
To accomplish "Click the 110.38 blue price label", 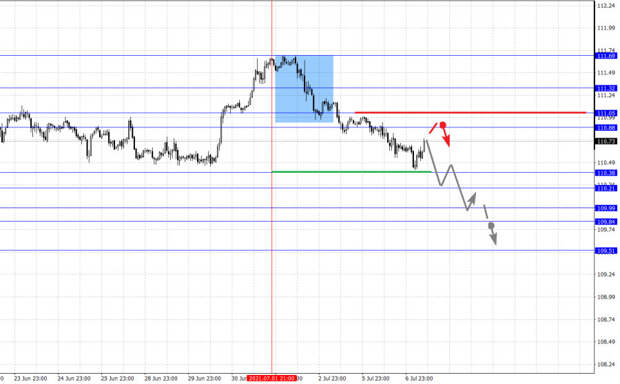I will pyautogui.click(x=606, y=173).
